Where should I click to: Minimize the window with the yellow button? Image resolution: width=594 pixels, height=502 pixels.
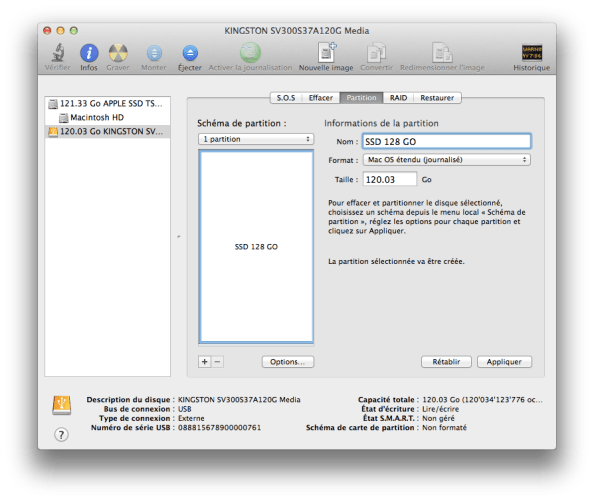60,30
